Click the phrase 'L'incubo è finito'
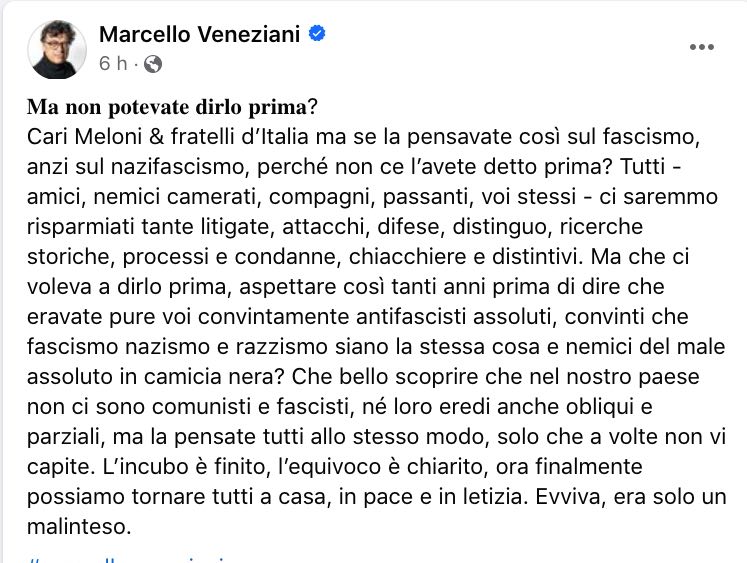747x563 pixels. coord(184,467)
